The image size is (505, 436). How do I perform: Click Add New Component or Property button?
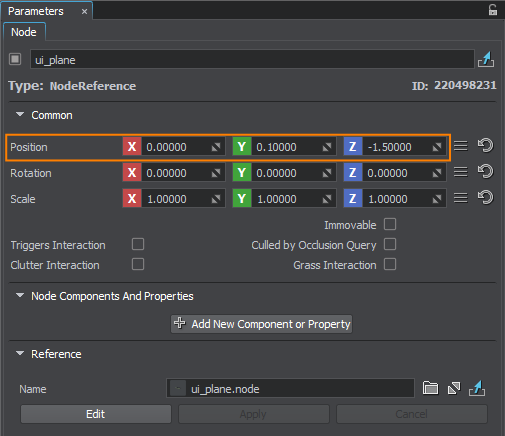pos(262,324)
